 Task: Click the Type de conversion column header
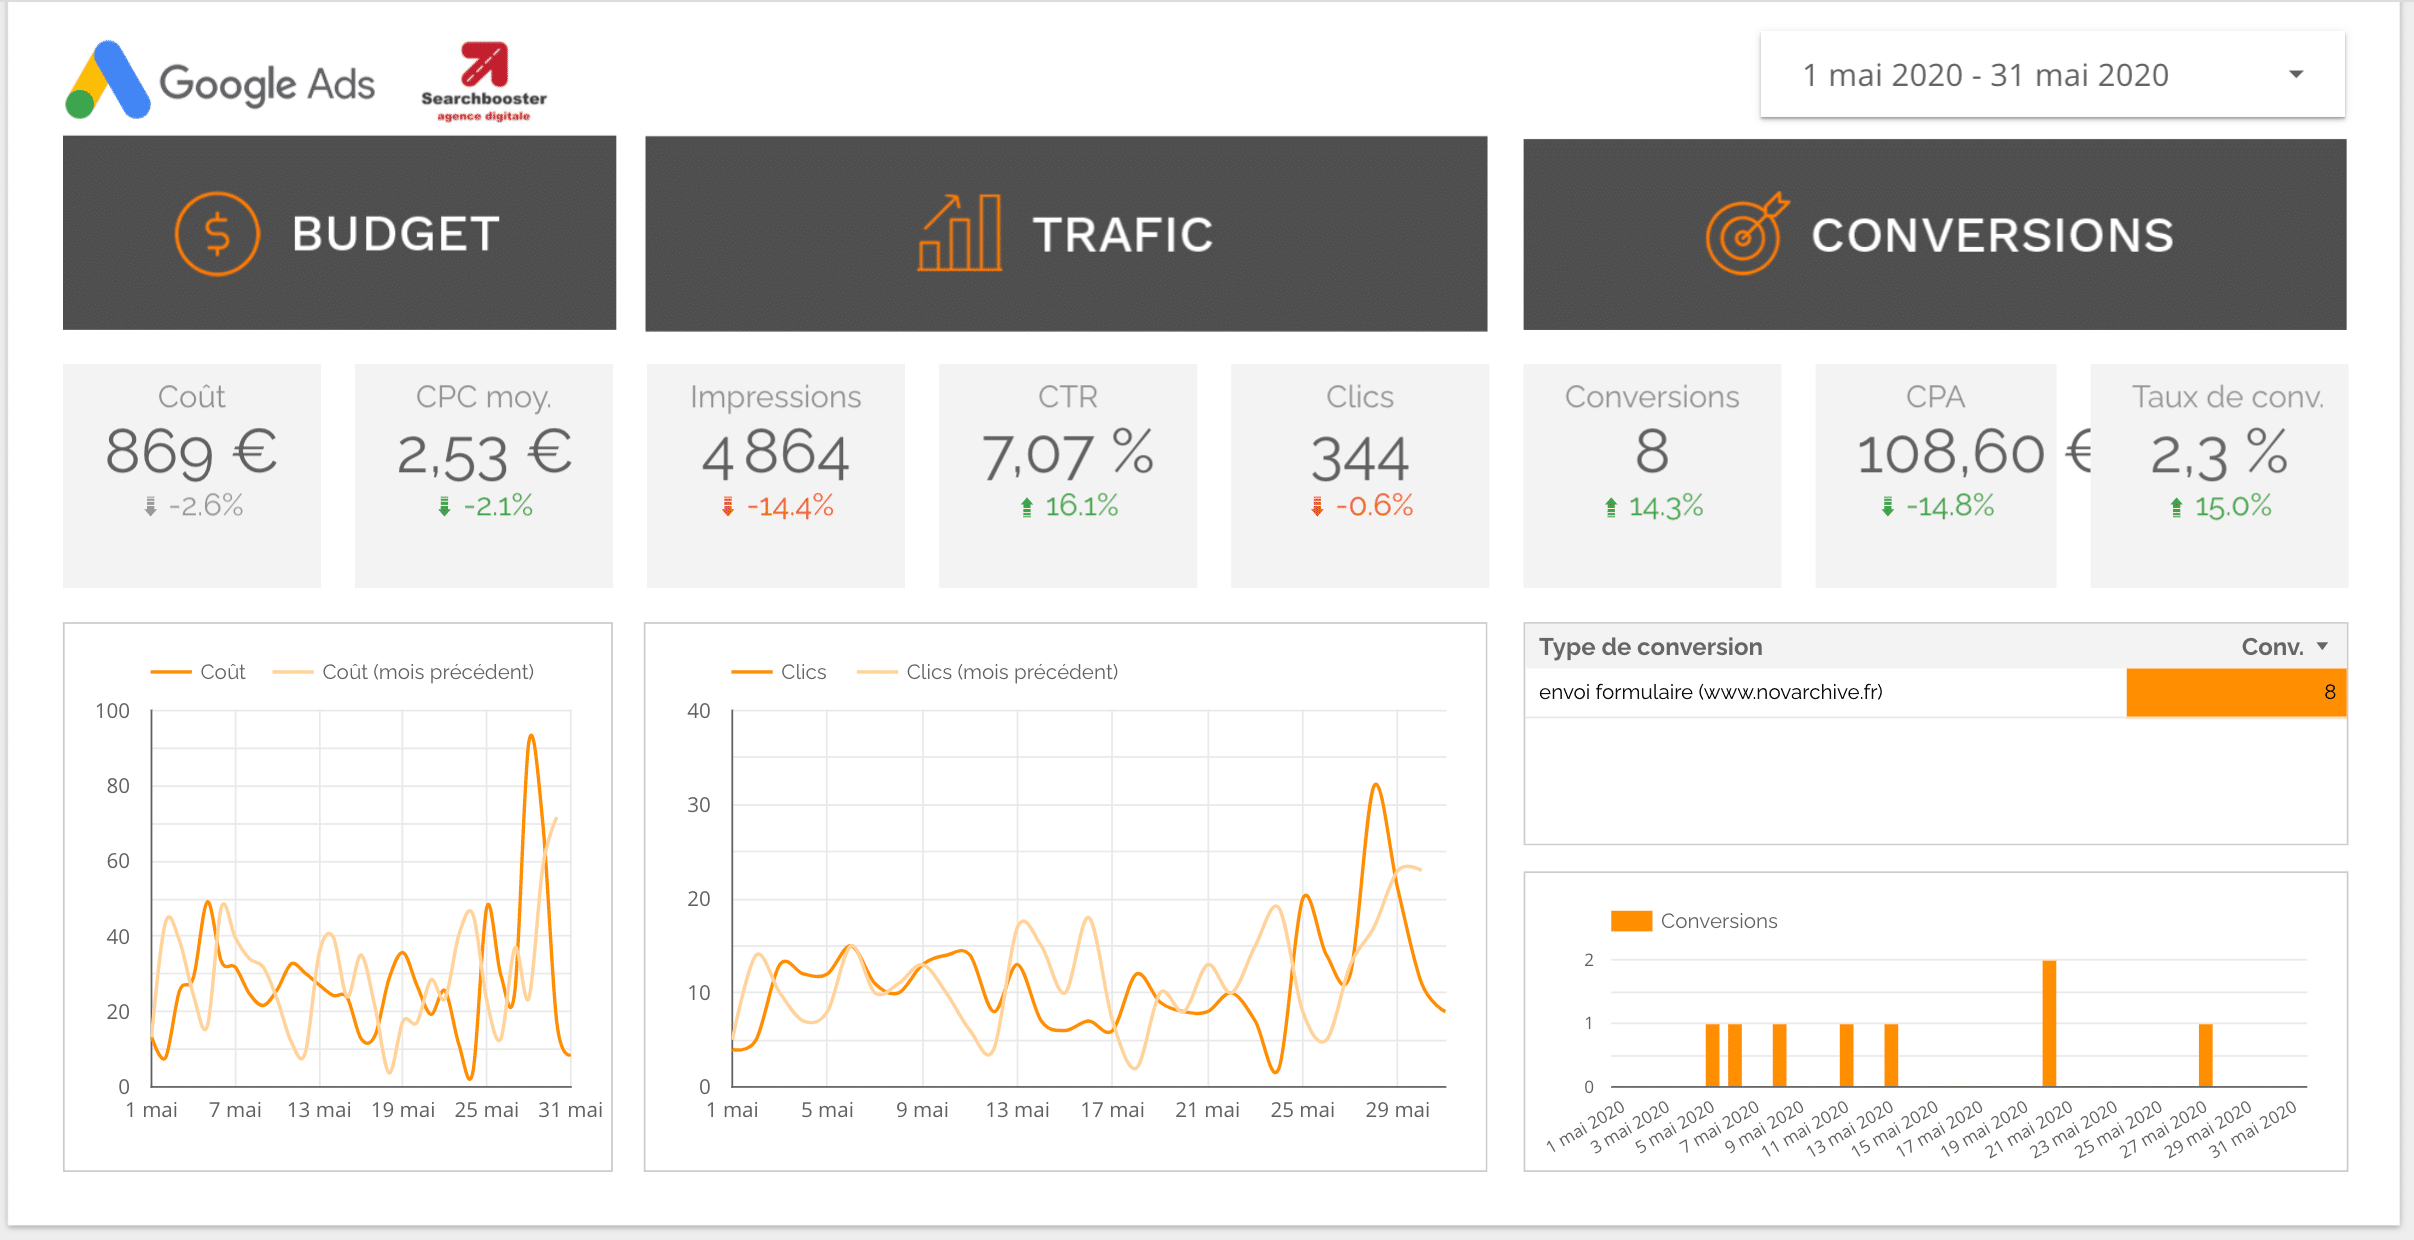click(1650, 646)
